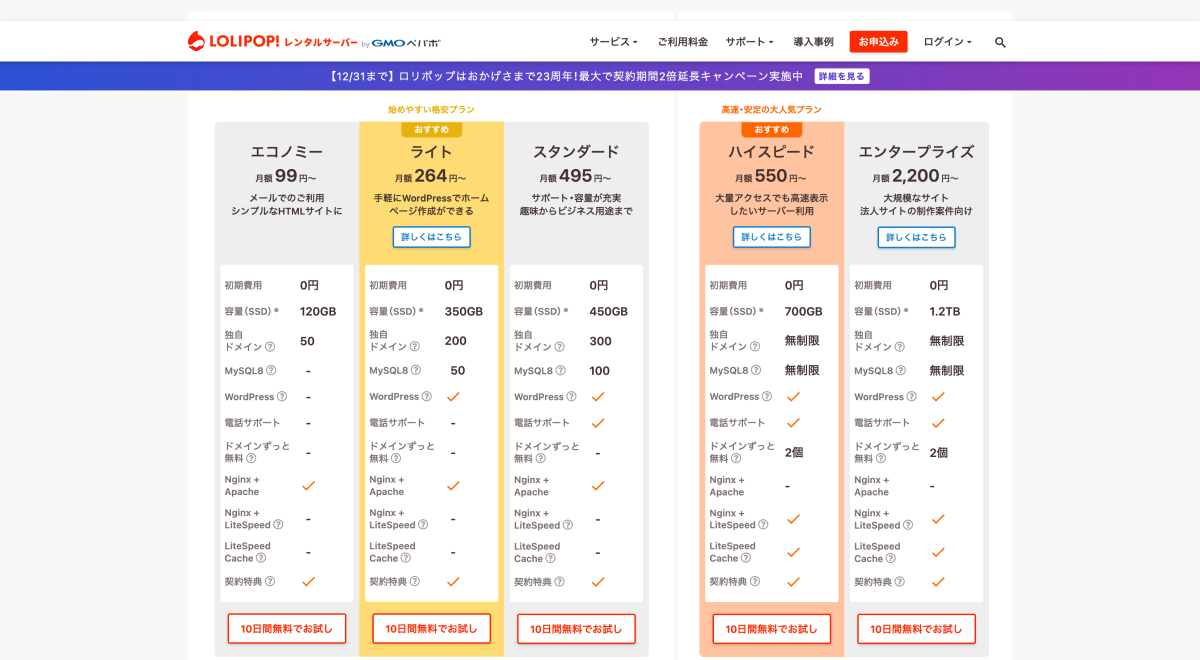Go to 導入事例 in navigation
The width and height of the screenshot is (1200, 660).
pos(813,42)
